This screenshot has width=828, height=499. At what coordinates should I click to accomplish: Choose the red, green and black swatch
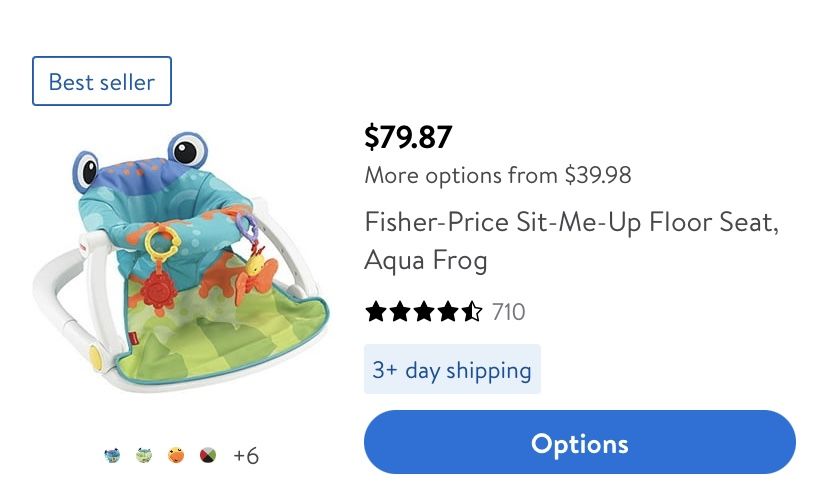tap(208, 456)
